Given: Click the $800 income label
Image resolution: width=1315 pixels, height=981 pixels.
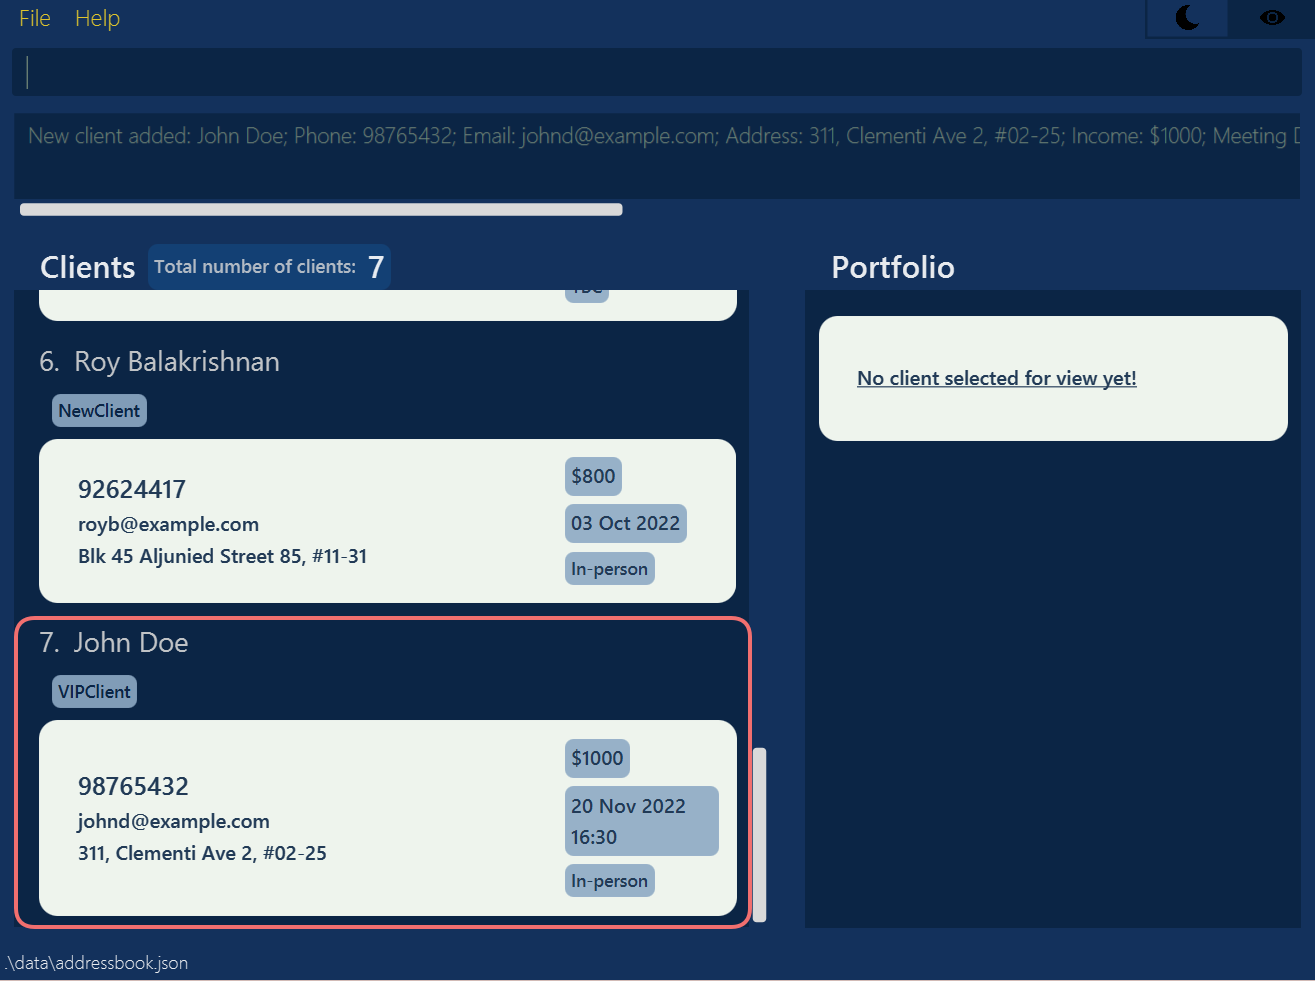Looking at the screenshot, I should point(593,476).
